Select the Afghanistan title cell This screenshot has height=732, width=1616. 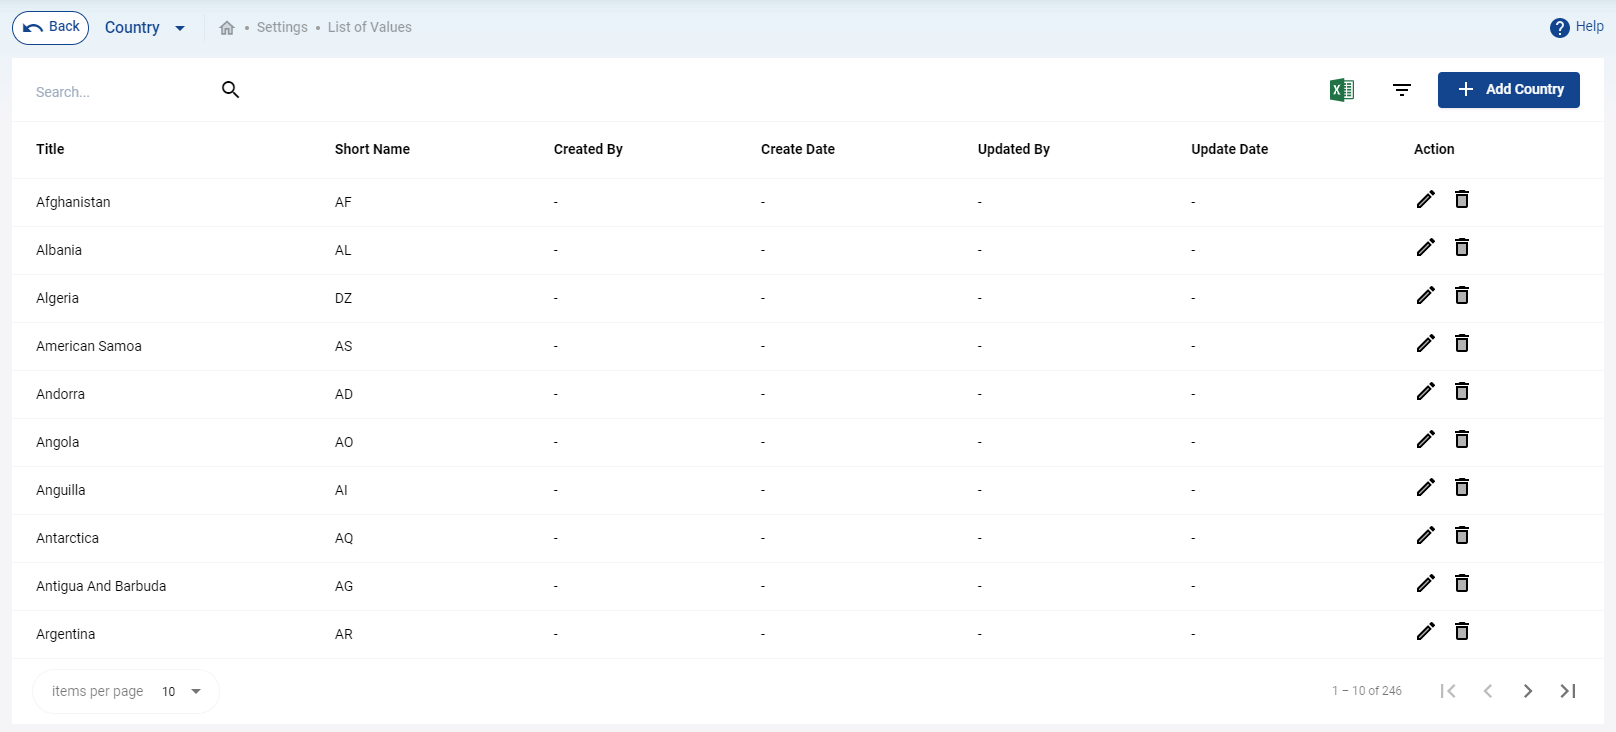[73, 202]
